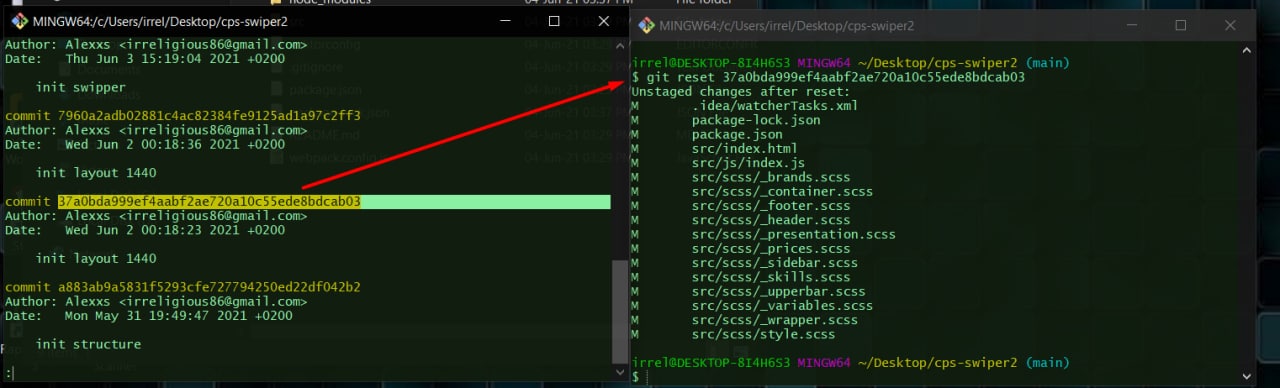
Task: Click the pager colon prompt in left terminal
Action: point(9,374)
